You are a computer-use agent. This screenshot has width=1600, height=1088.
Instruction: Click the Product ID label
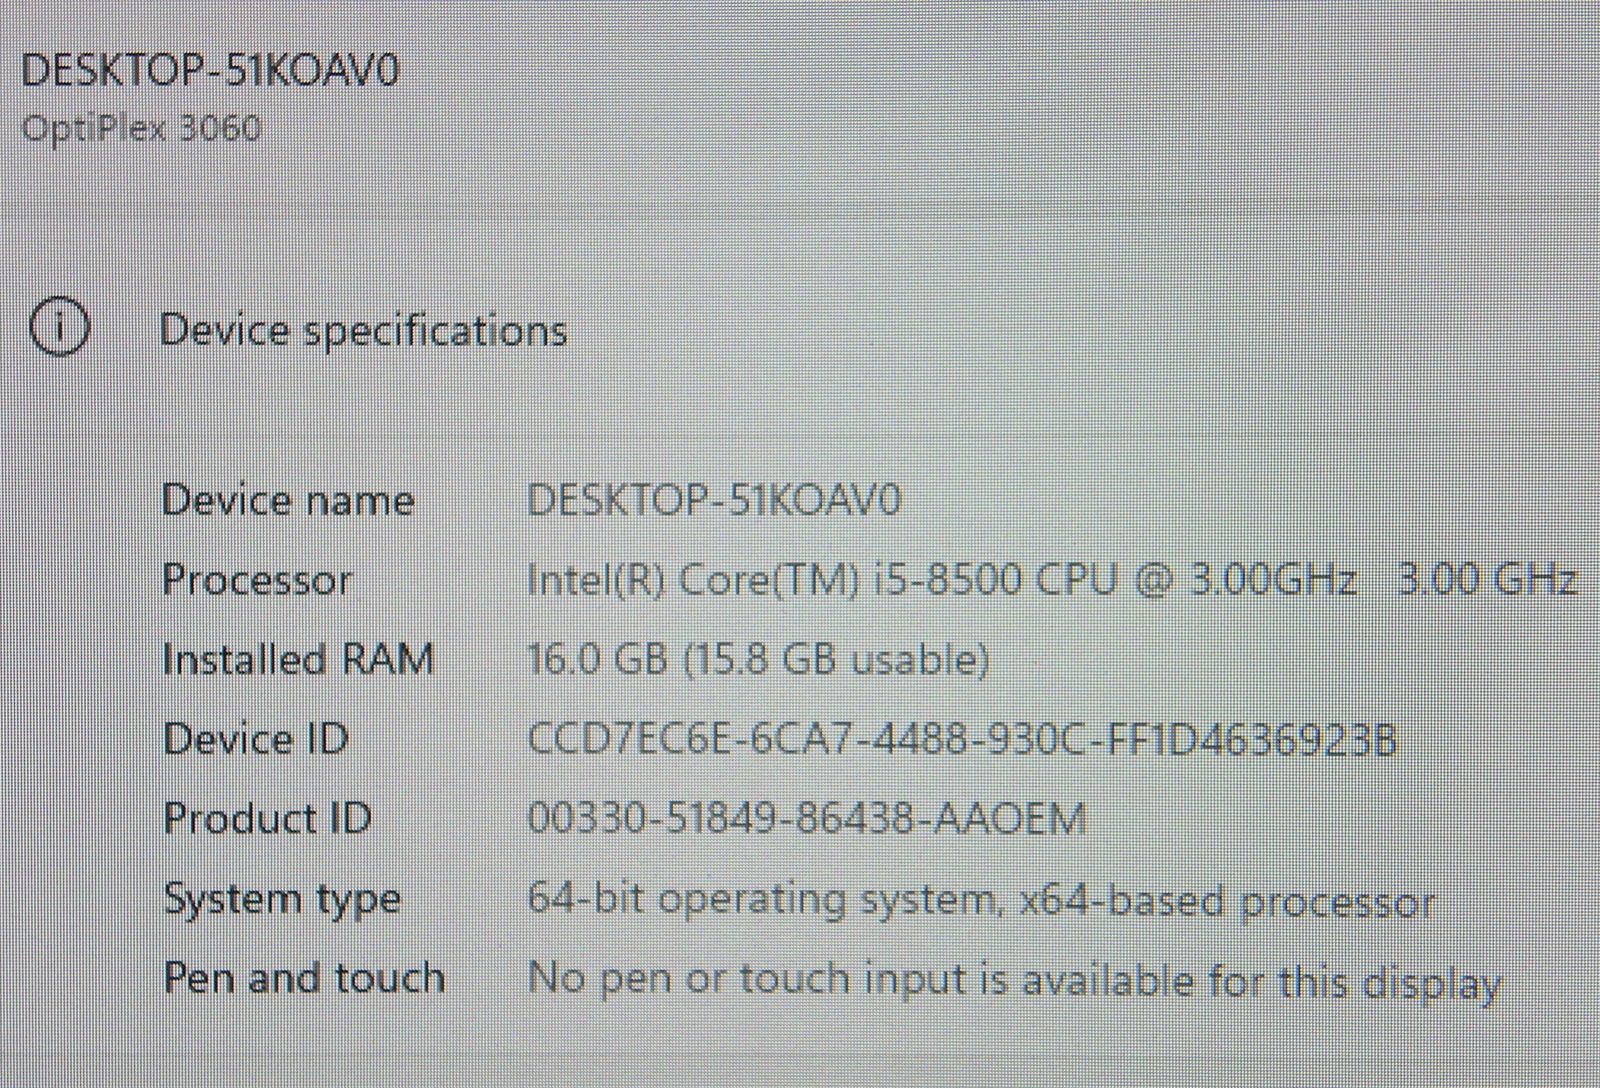click(x=267, y=819)
